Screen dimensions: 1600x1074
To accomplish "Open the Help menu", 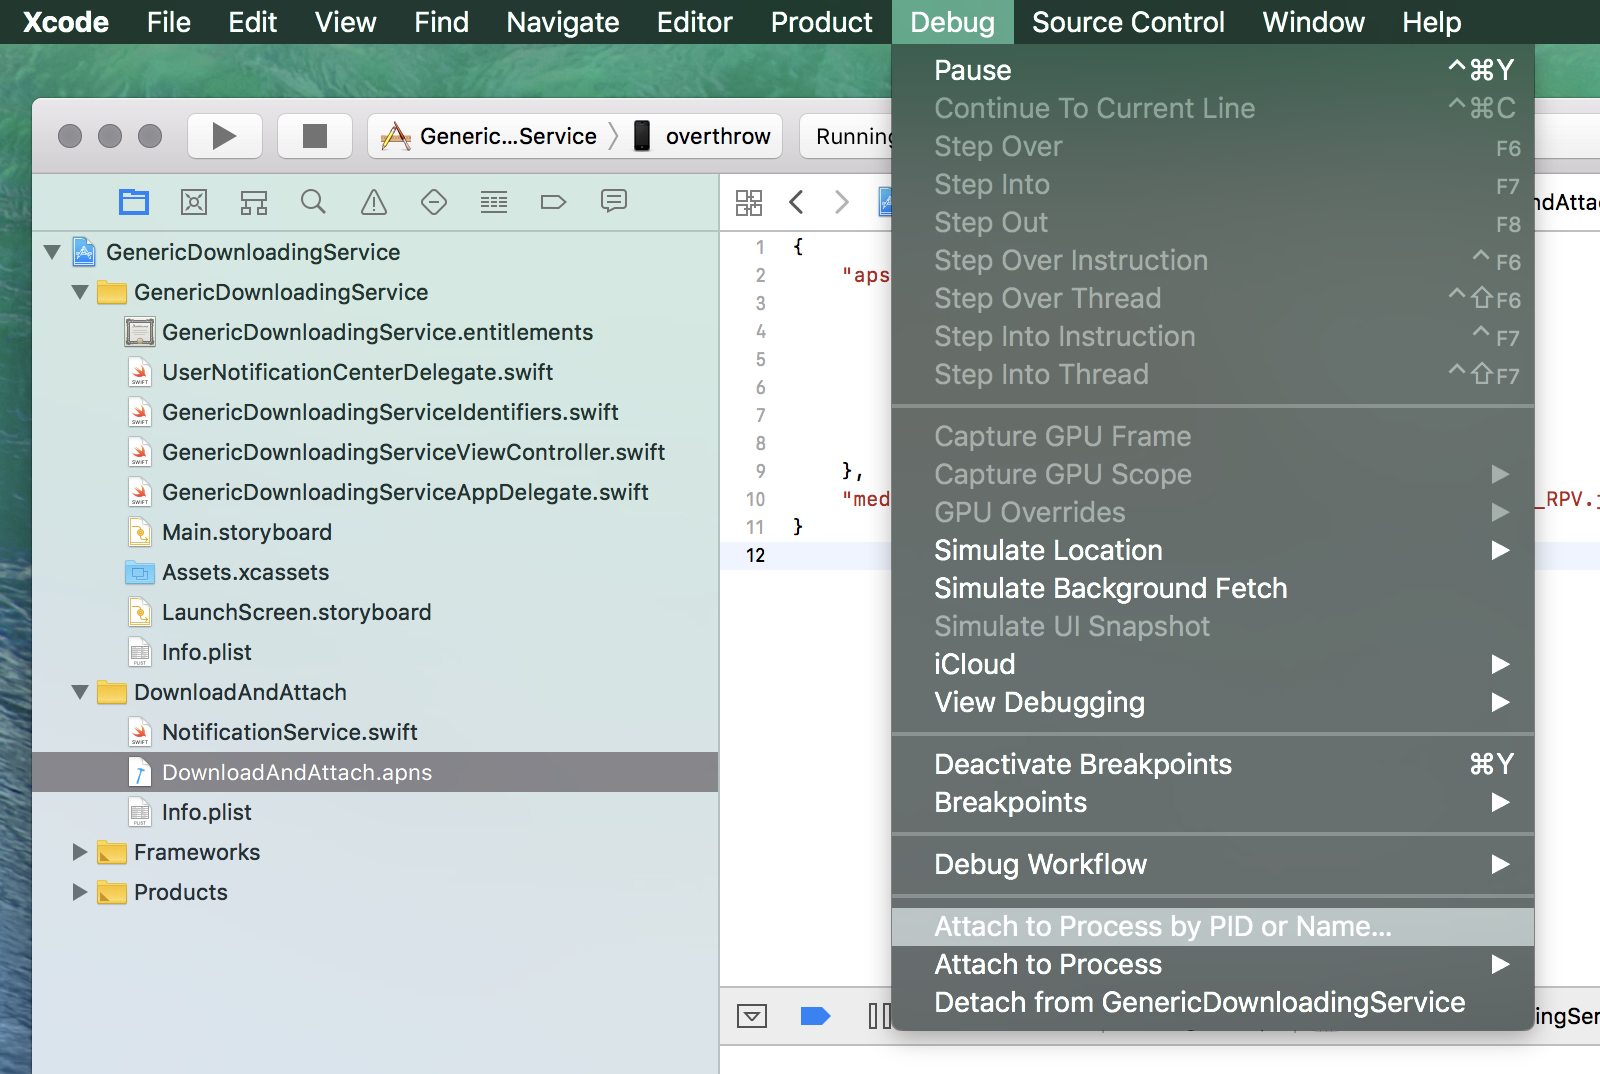I will (x=1432, y=22).
